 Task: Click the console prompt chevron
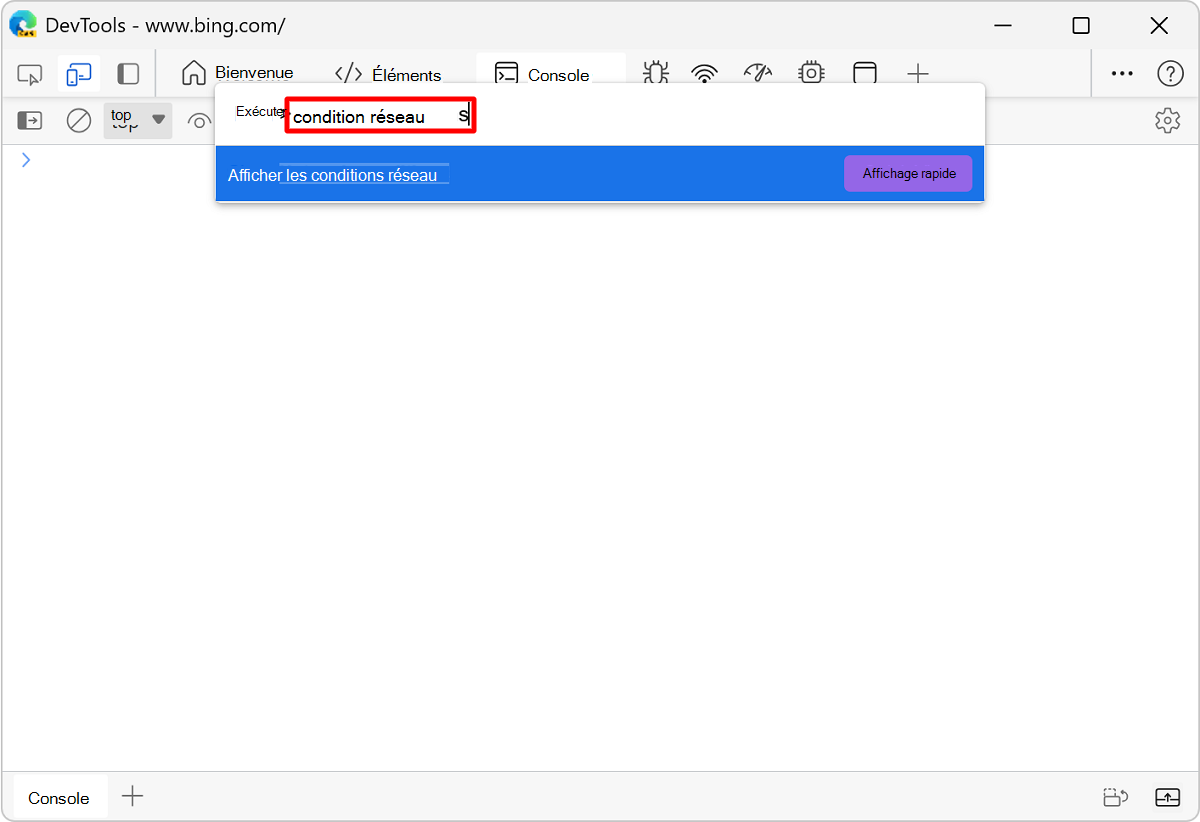[26, 160]
